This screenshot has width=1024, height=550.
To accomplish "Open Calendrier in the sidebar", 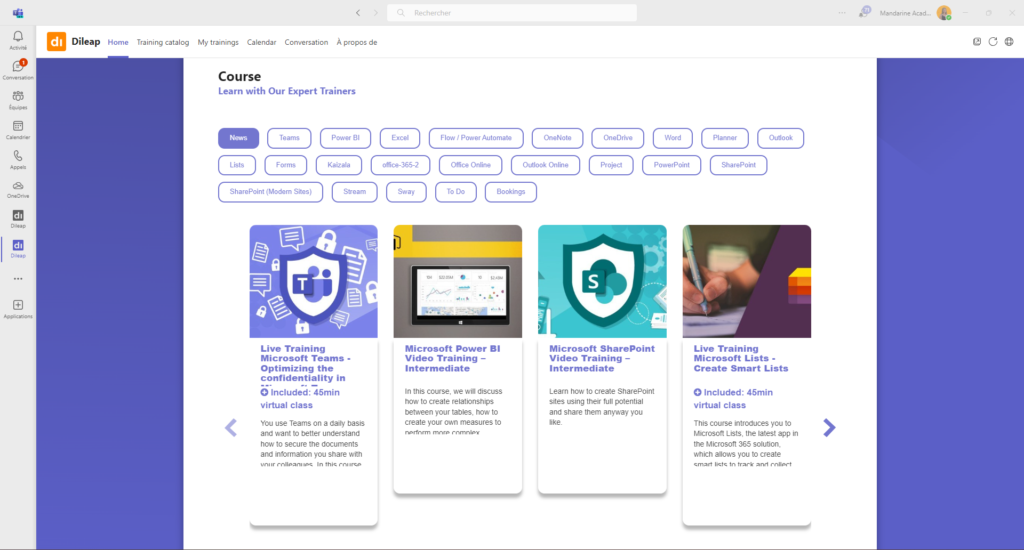I will 18,130.
